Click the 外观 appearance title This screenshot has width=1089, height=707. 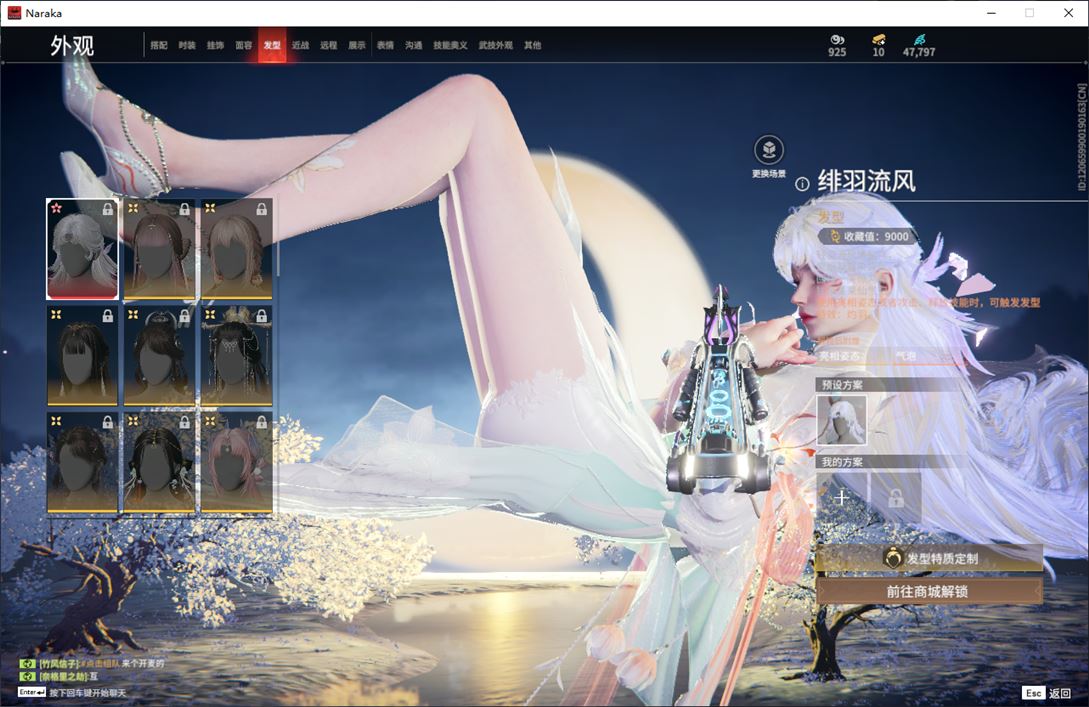tap(72, 46)
